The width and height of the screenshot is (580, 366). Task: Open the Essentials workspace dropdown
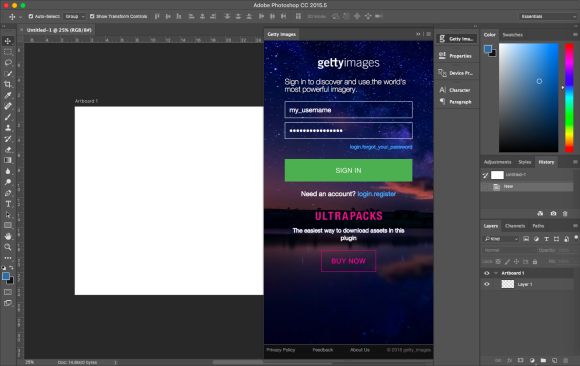[x=547, y=16]
